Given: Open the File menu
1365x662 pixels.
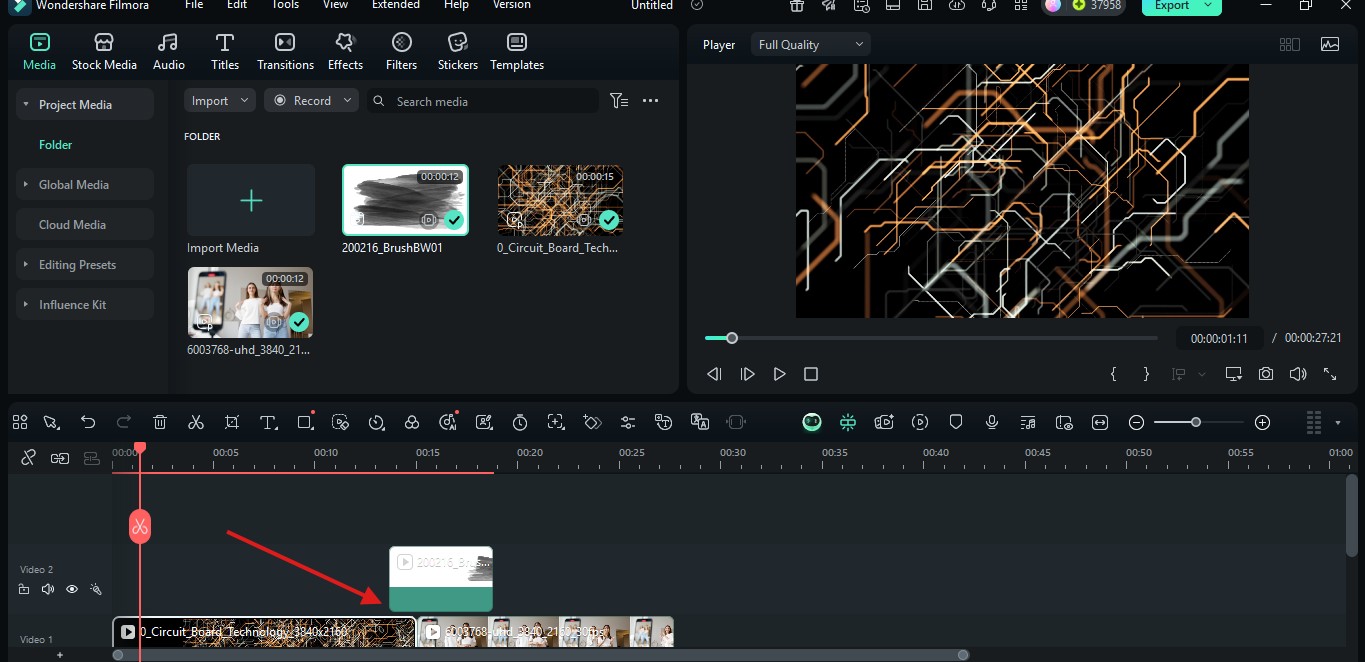Looking at the screenshot, I should click(x=194, y=5).
